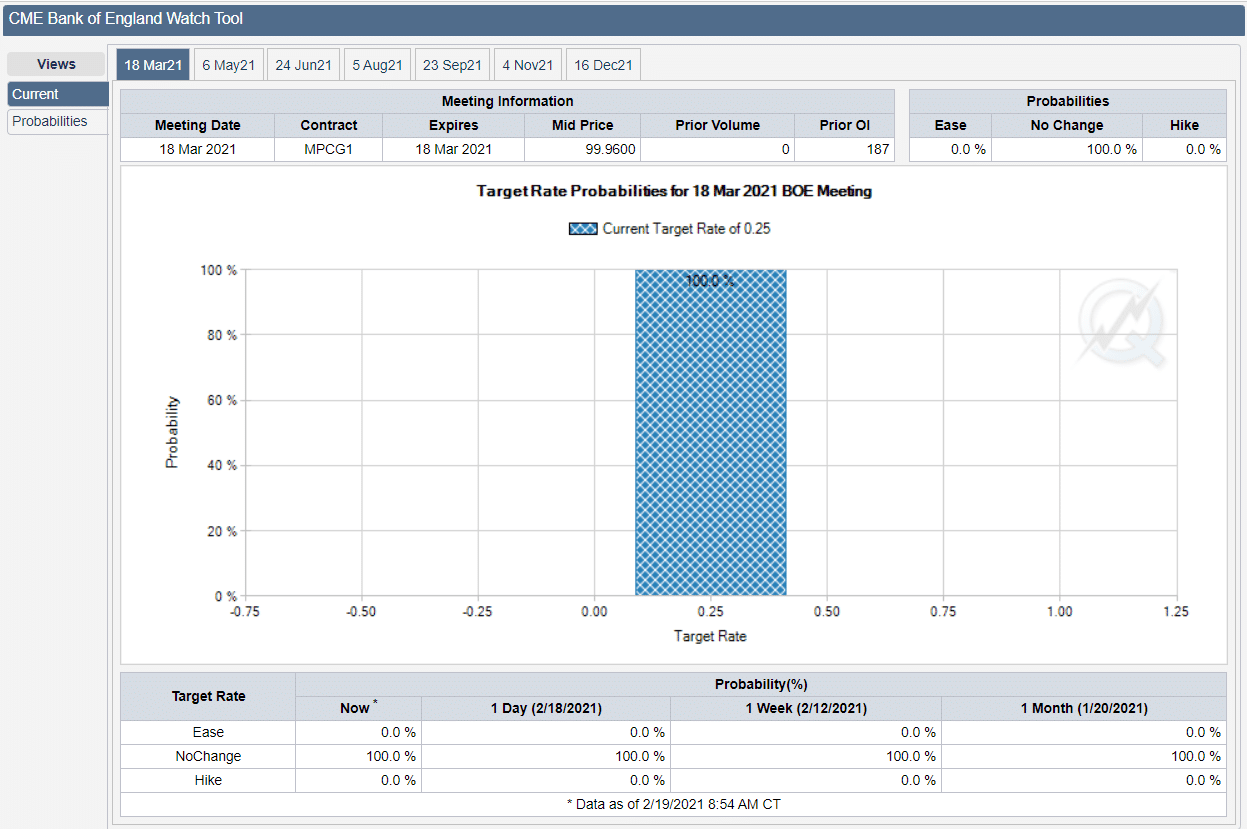Click the 1 Day (2/18/2021) column header

[546, 708]
